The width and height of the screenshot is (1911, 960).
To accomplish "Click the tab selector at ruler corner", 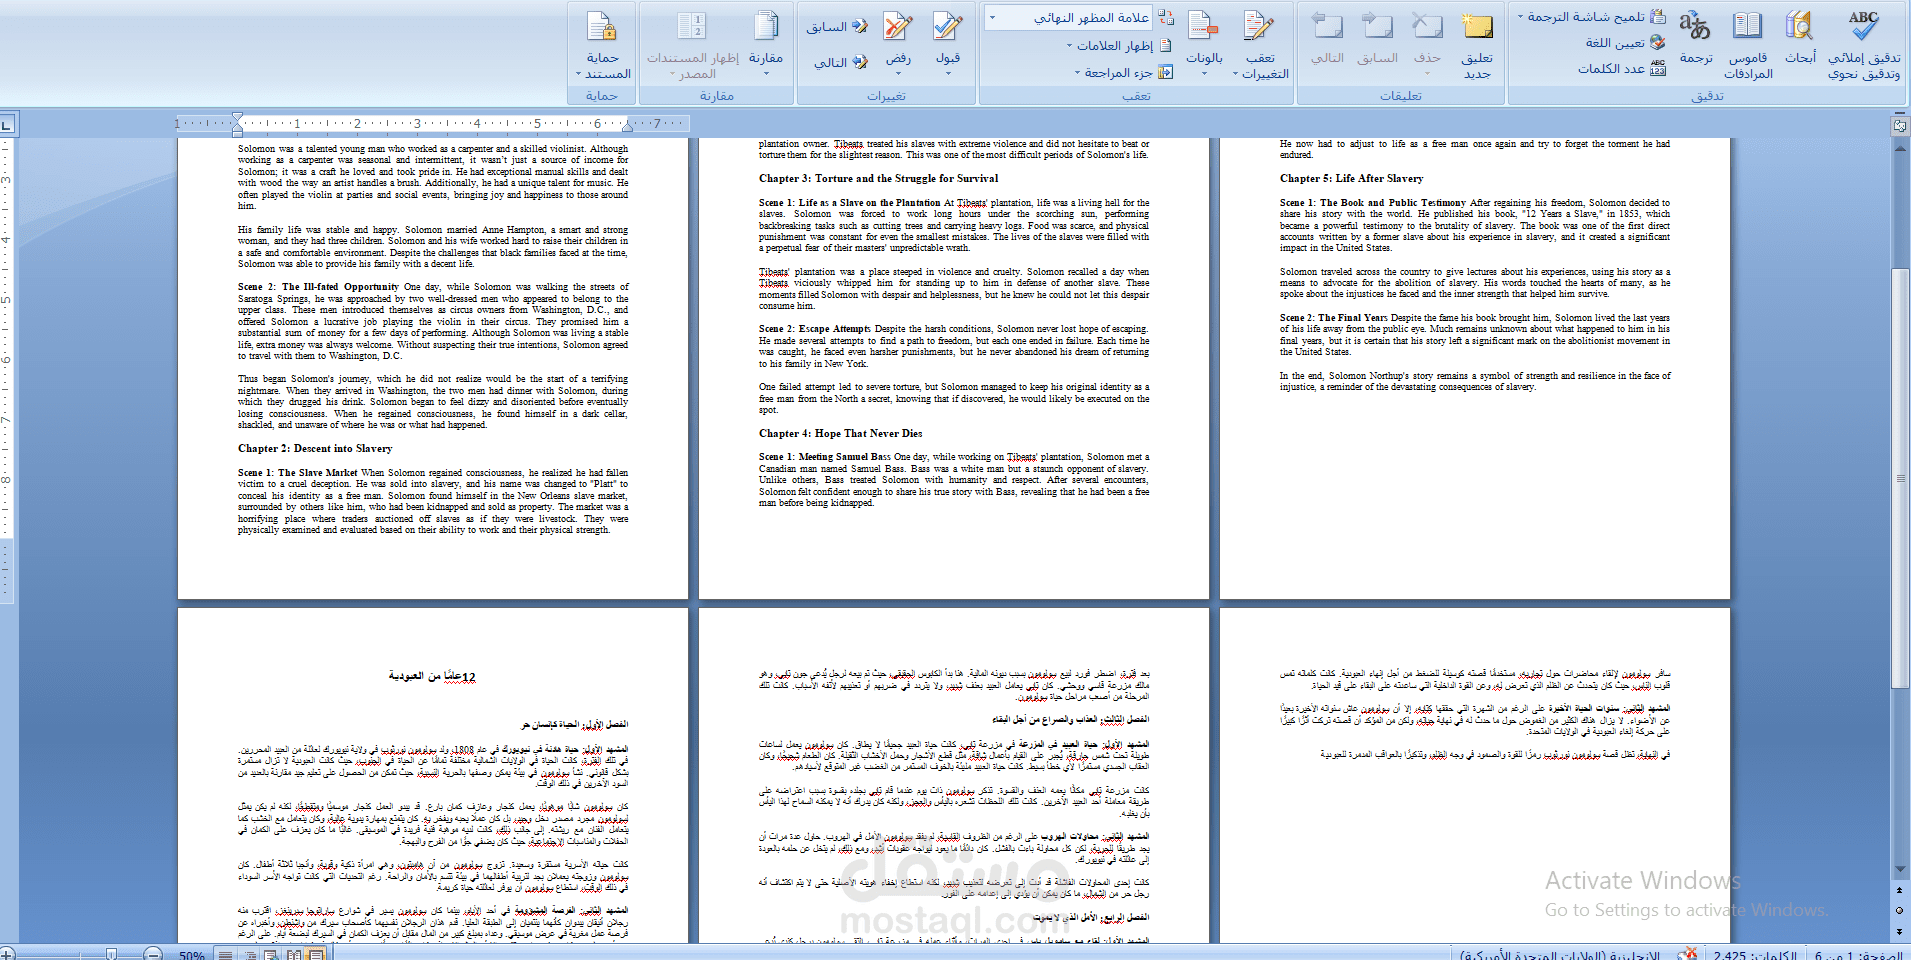I will point(7,125).
